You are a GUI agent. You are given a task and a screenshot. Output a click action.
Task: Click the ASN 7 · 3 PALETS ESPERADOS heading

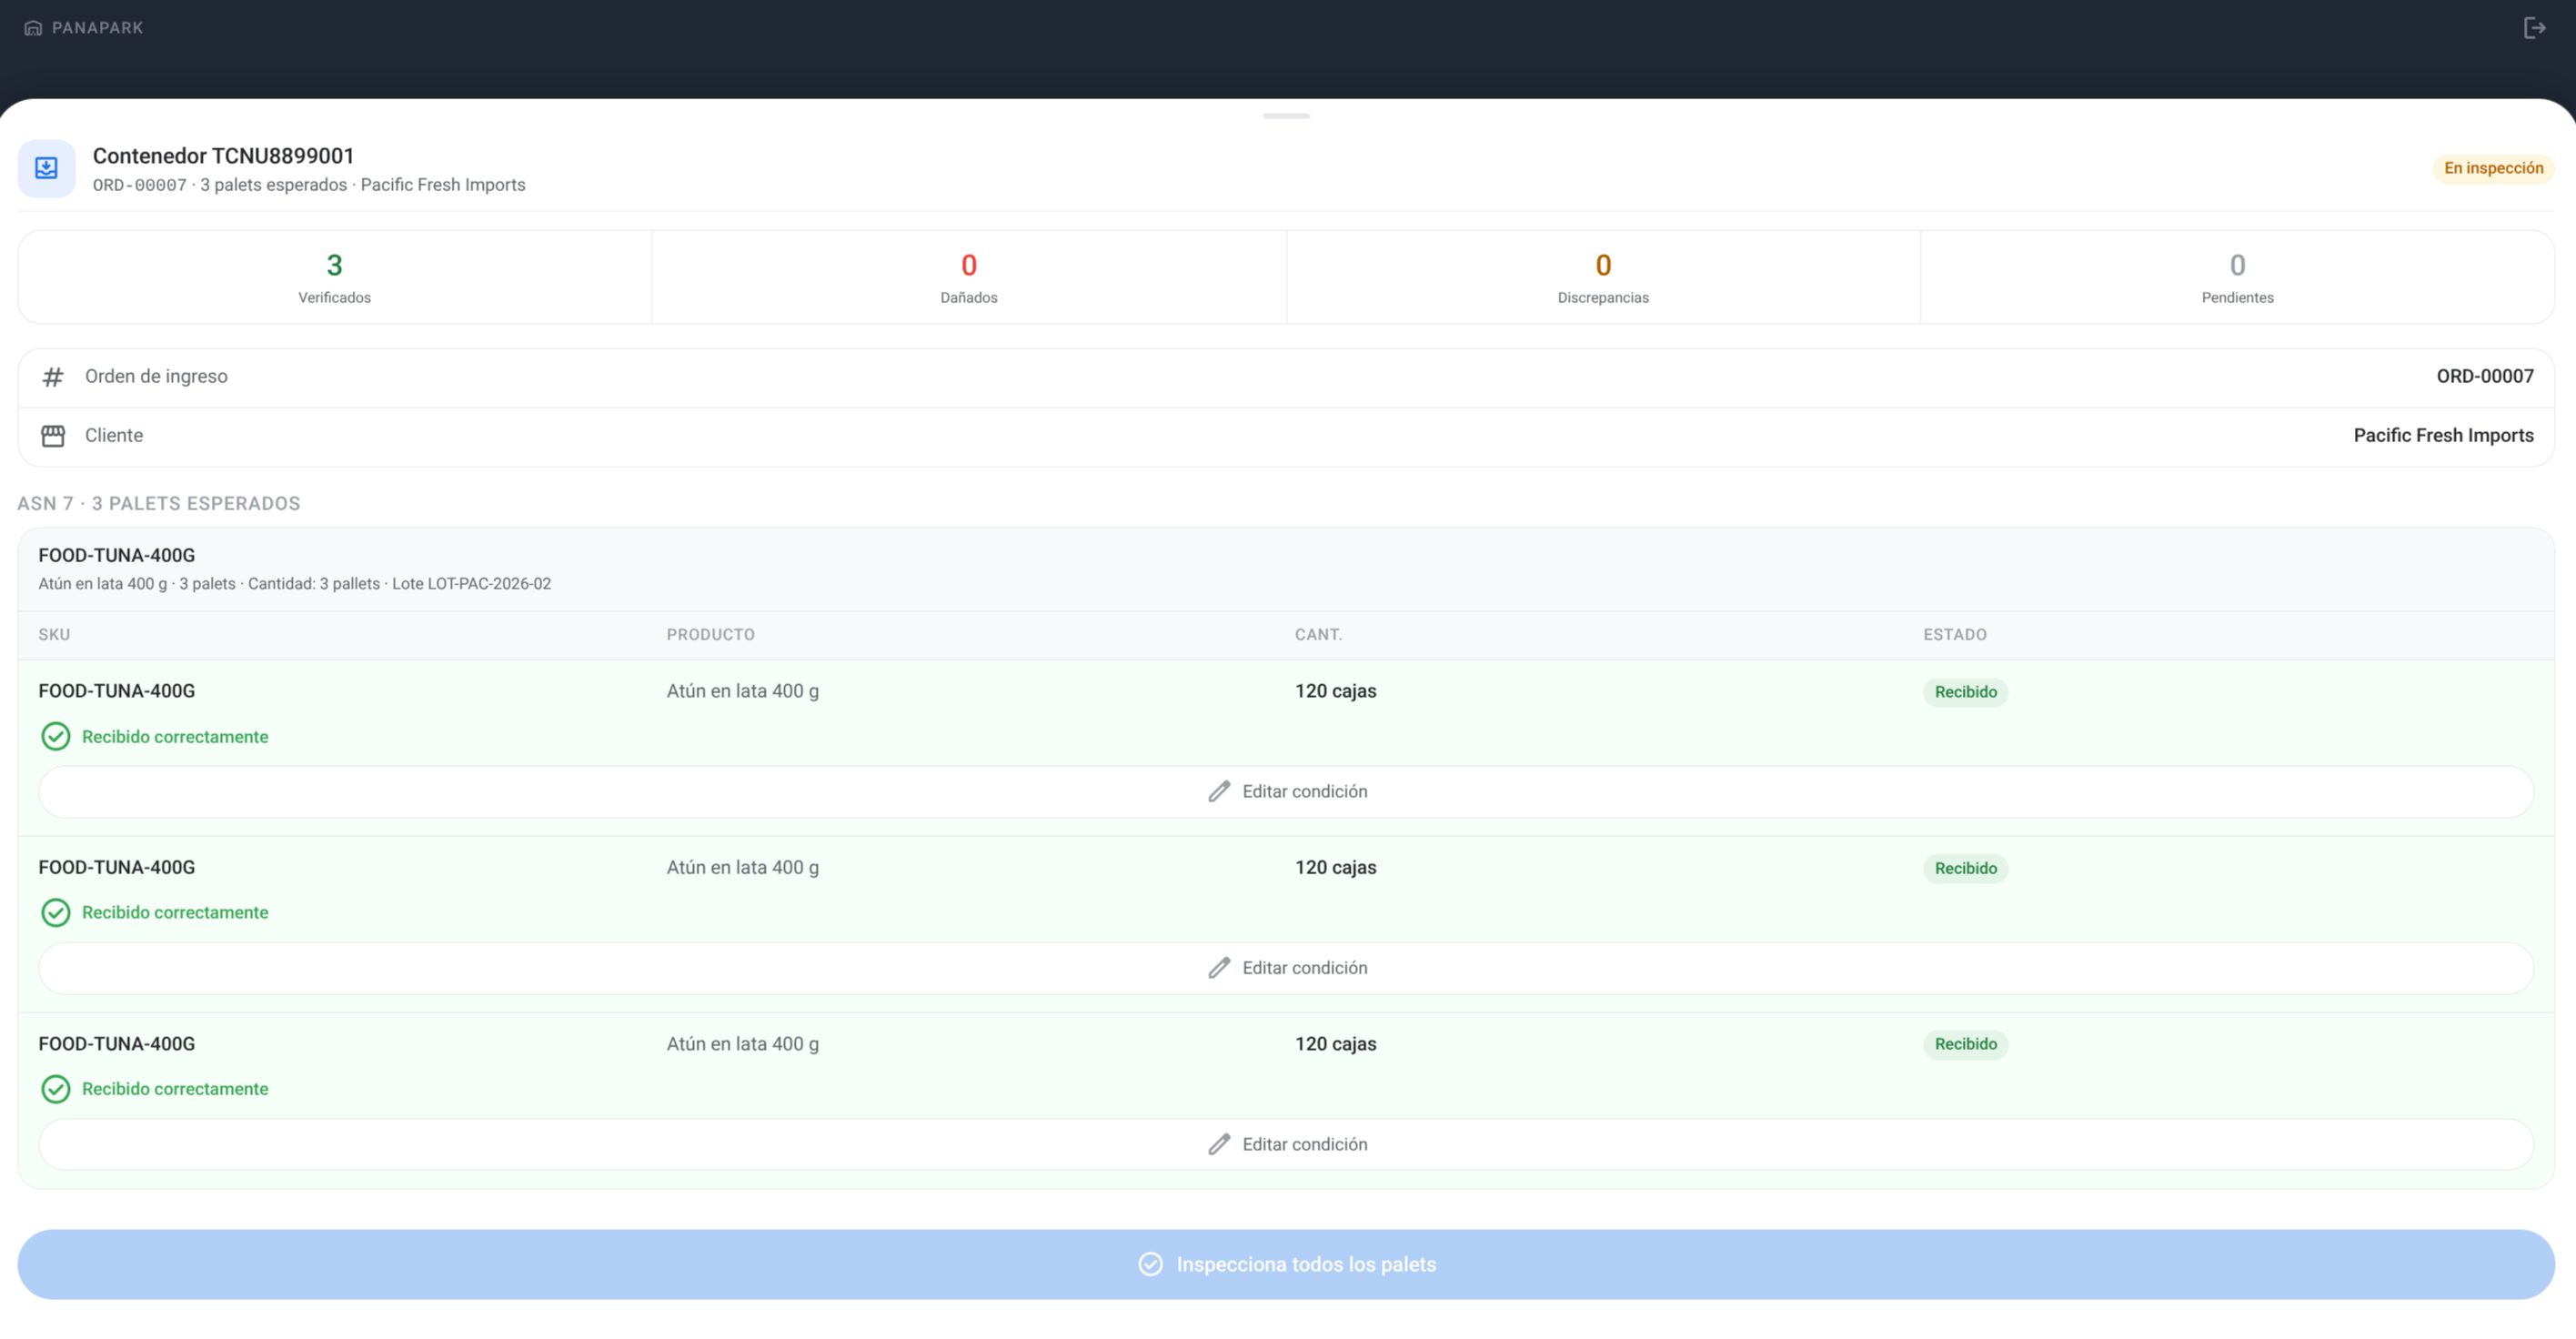[159, 504]
